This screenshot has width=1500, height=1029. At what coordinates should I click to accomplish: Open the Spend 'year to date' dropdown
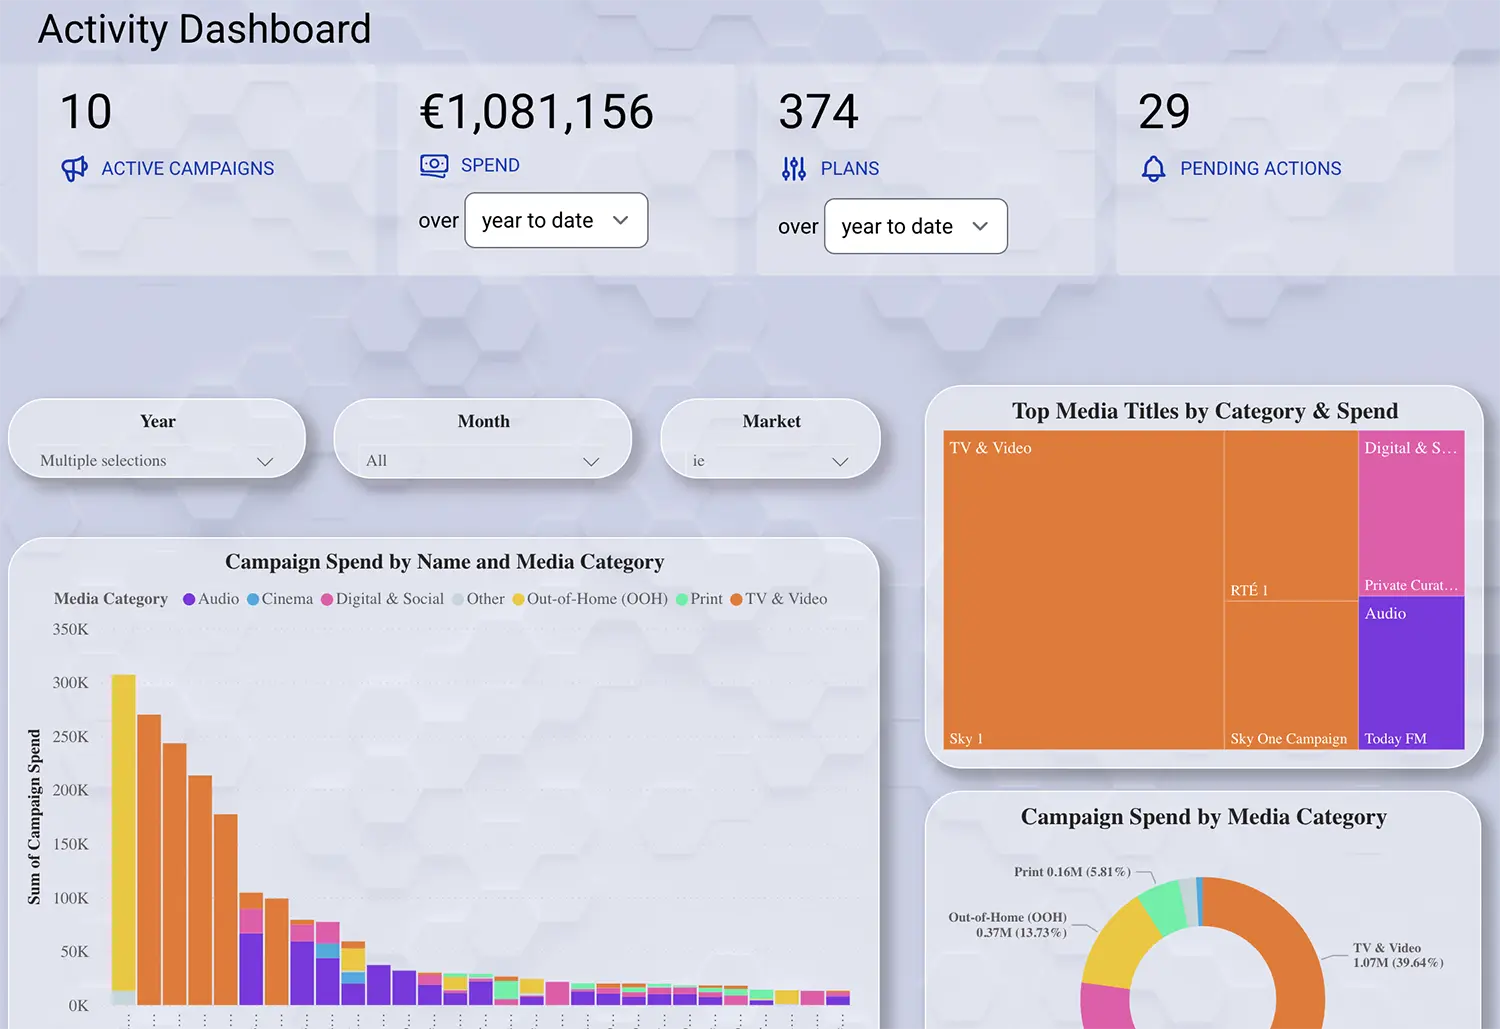click(x=556, y=220)
